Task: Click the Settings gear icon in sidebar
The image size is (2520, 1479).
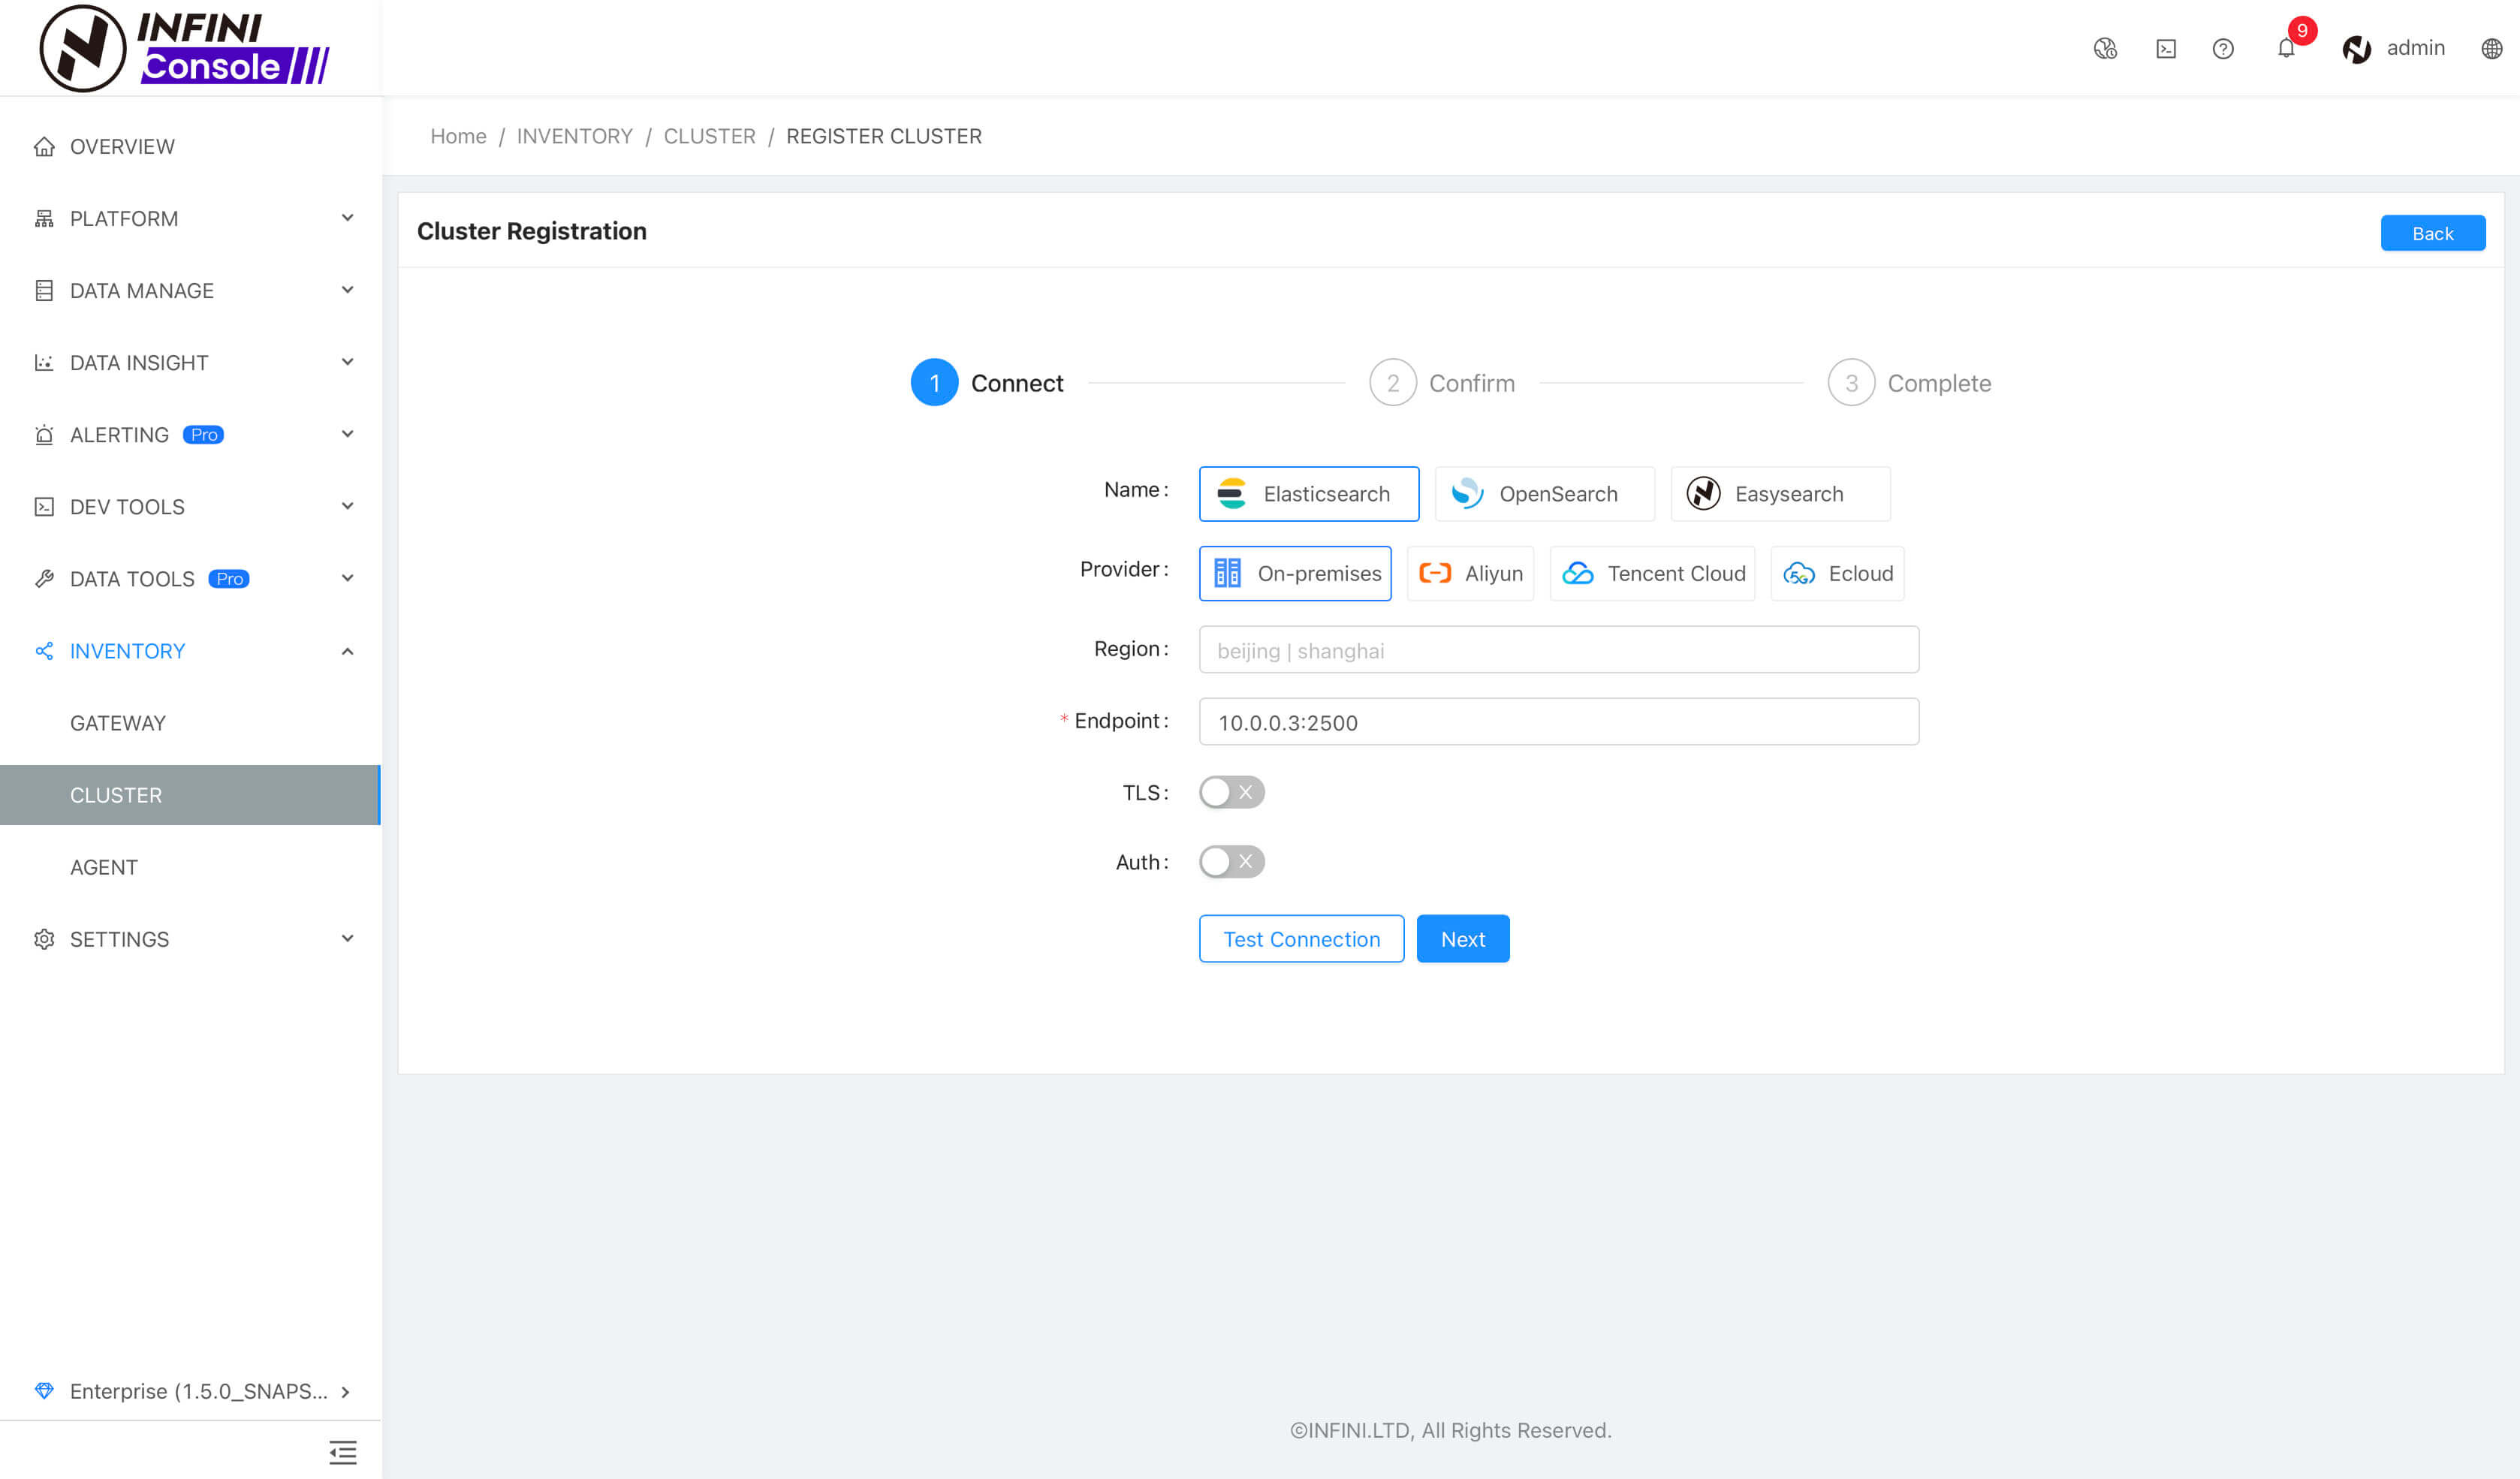Action: [x=44, y=939]
